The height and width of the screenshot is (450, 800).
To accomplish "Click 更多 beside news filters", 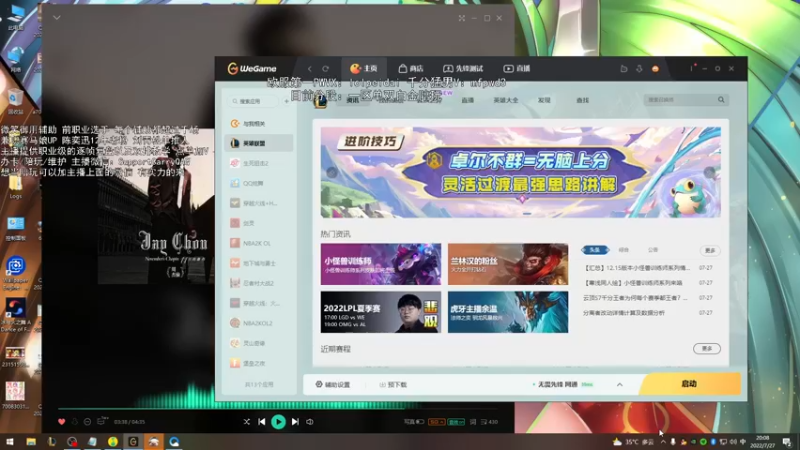I will tap(710, 251).
